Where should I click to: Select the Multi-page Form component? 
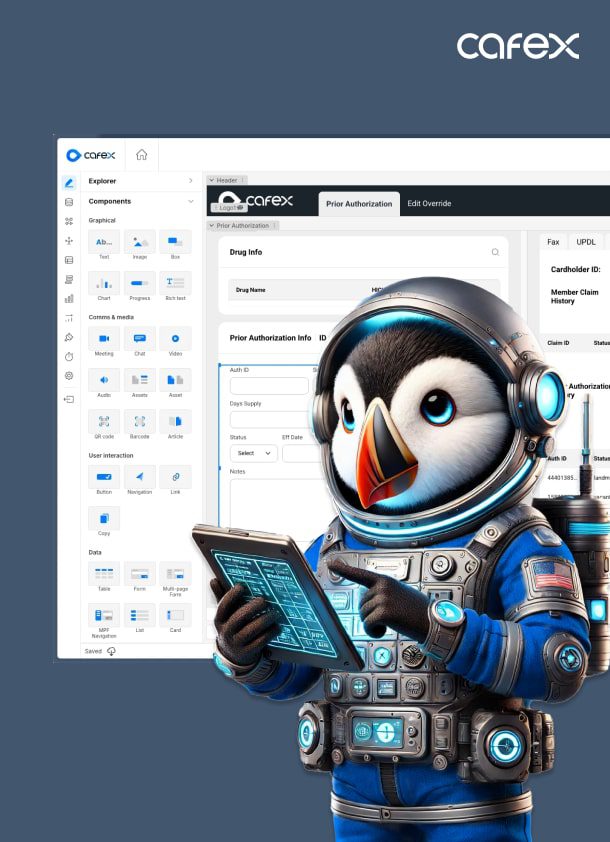coord(175,573)
